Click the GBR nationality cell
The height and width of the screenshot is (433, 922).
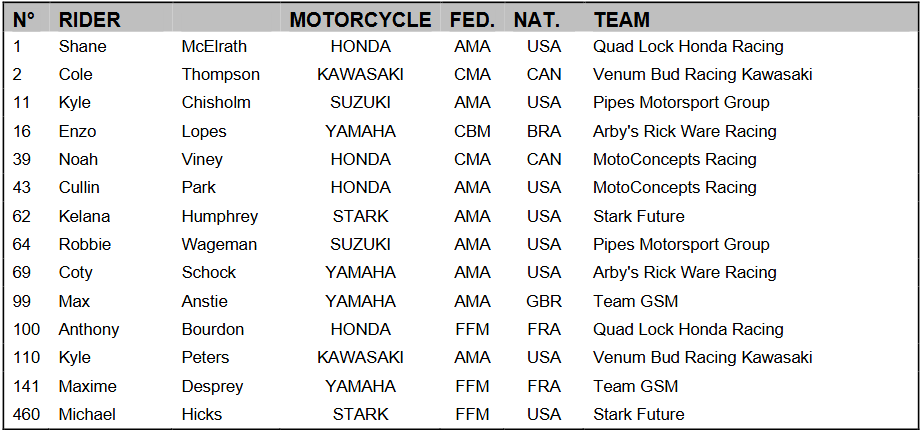[x=544, y=301]
